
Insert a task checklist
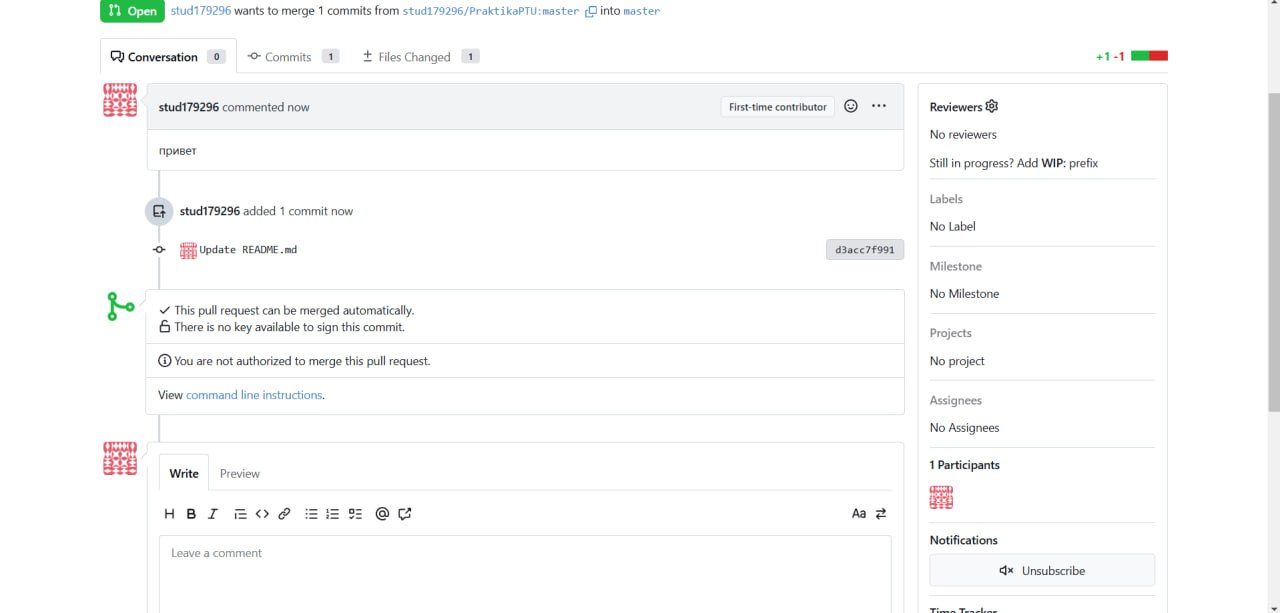click(x=355, y=514)
